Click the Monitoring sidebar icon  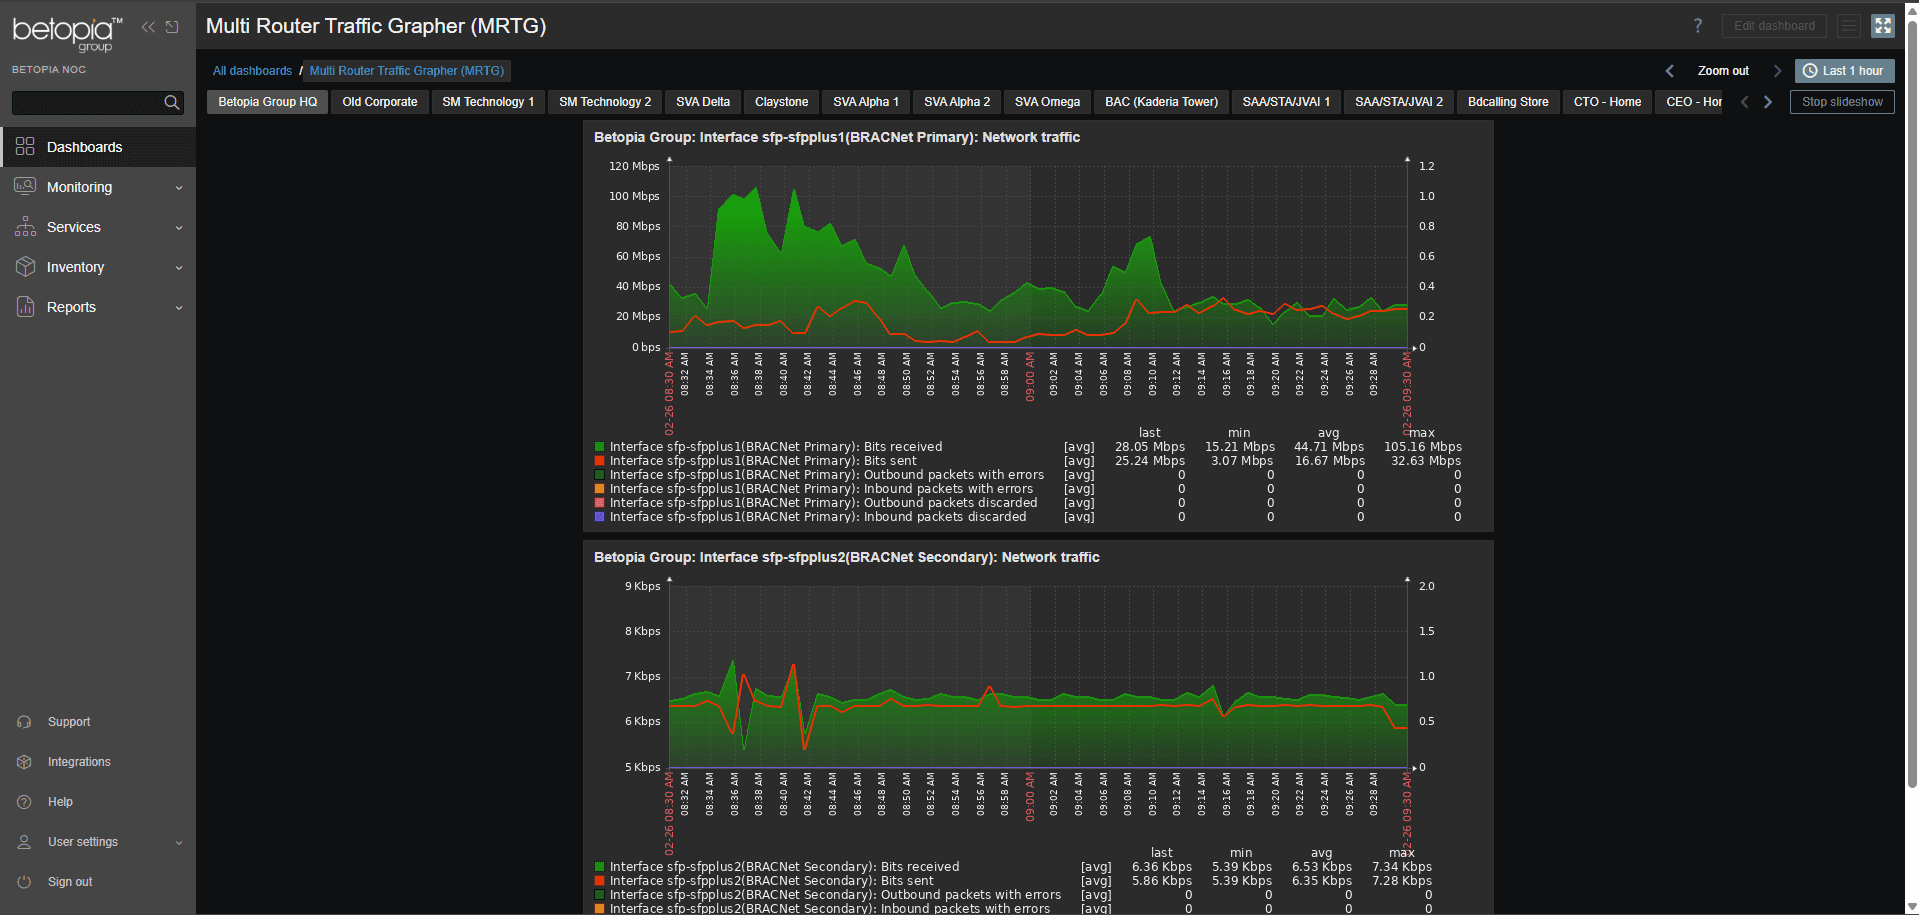tap(25, 187)
